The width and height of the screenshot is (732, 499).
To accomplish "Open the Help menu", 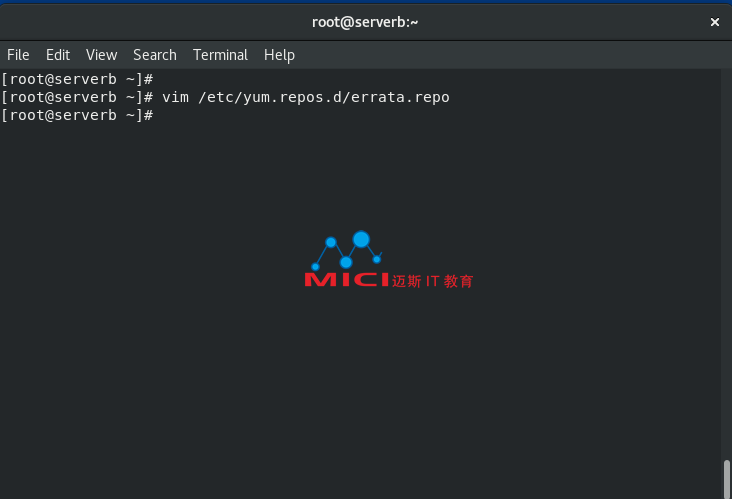I will [279, 55].
